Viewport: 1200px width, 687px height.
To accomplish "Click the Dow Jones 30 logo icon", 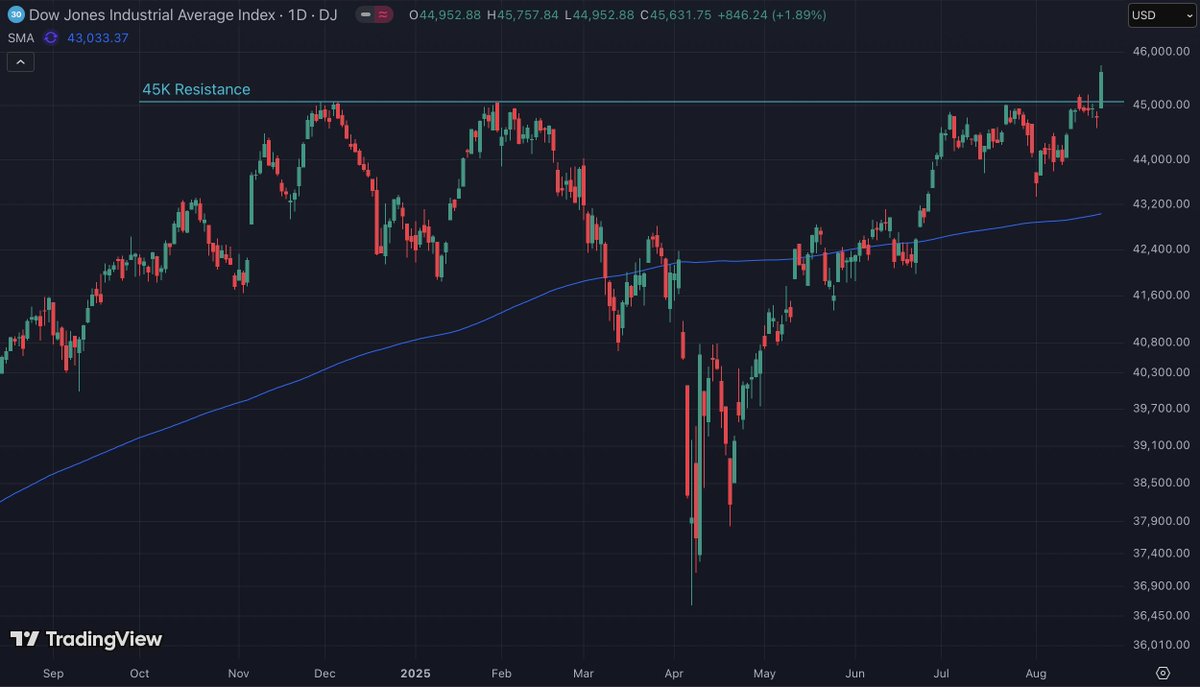I will pos(15,15).
